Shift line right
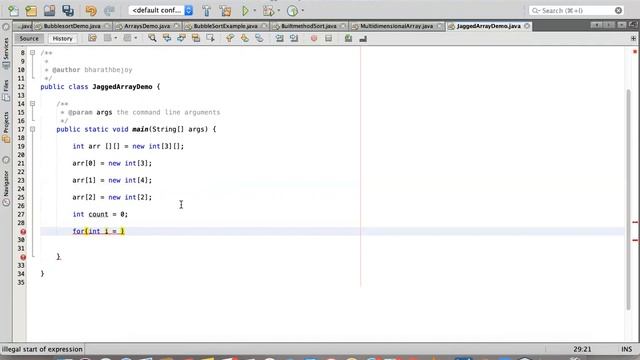This screenshot has width=640, height=360. (x=294, y=38)
